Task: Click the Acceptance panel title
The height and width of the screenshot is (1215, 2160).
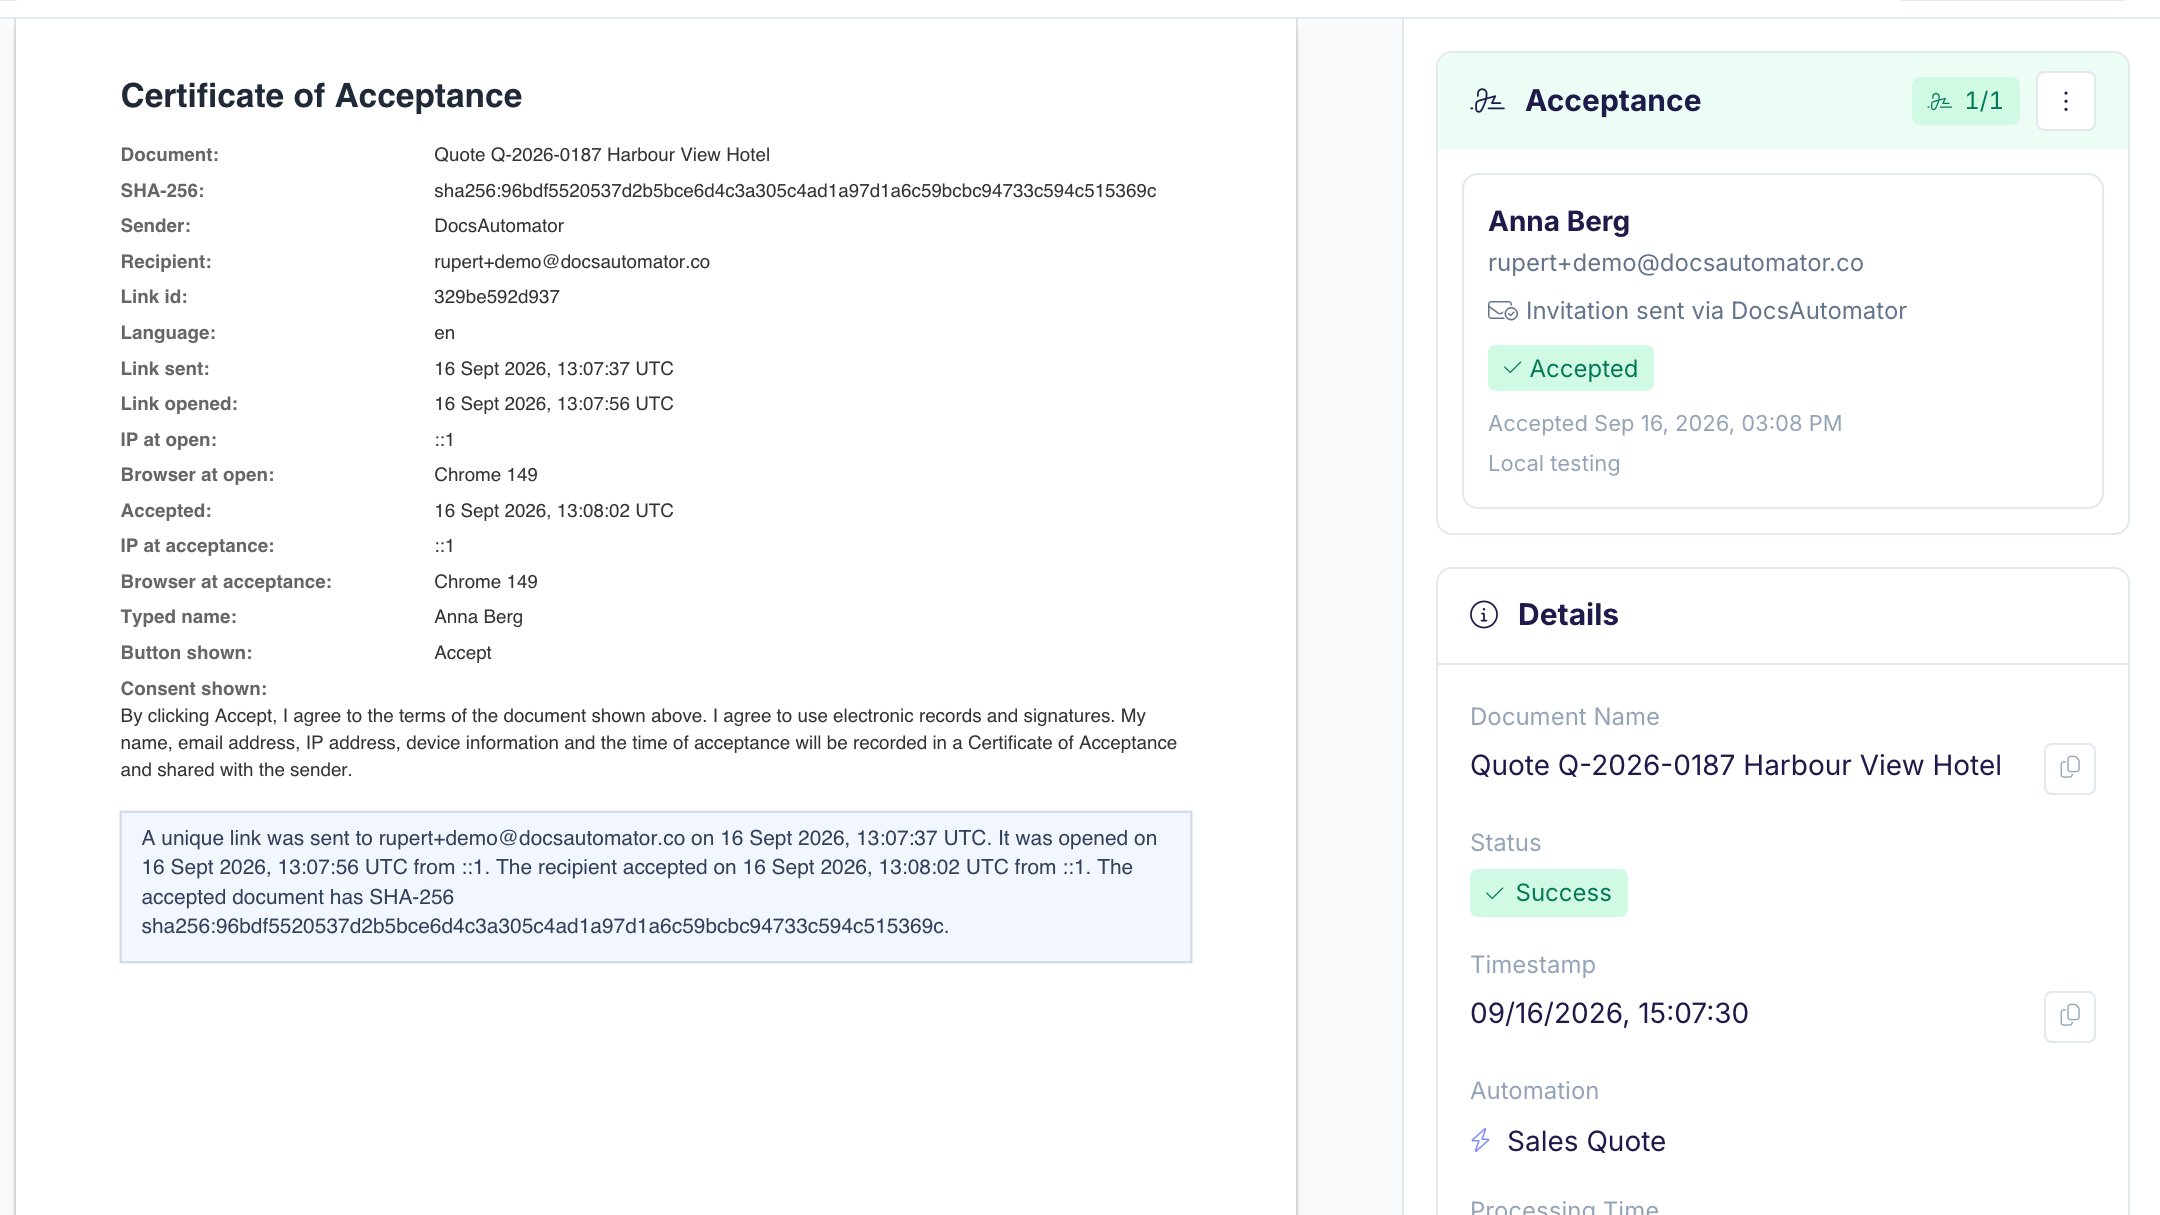Action: click(x=1612, y=101)
